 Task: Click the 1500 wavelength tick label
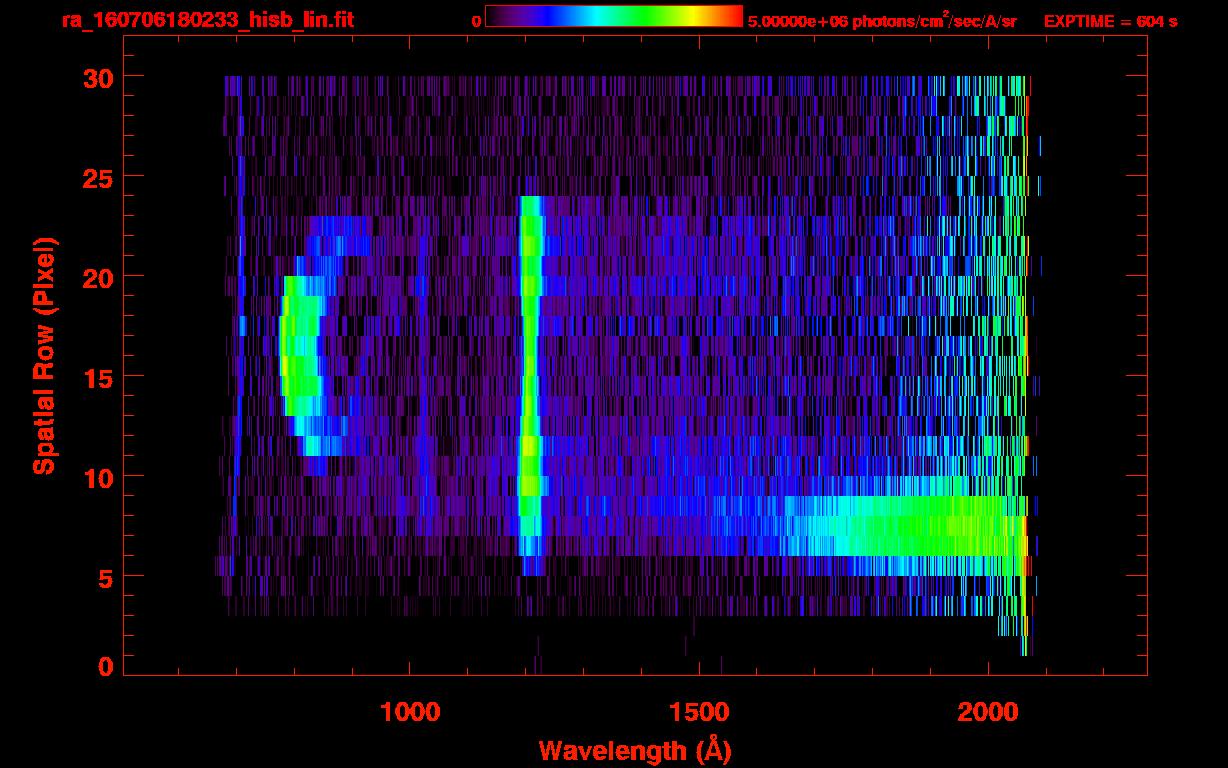click(x=698, y=712)
